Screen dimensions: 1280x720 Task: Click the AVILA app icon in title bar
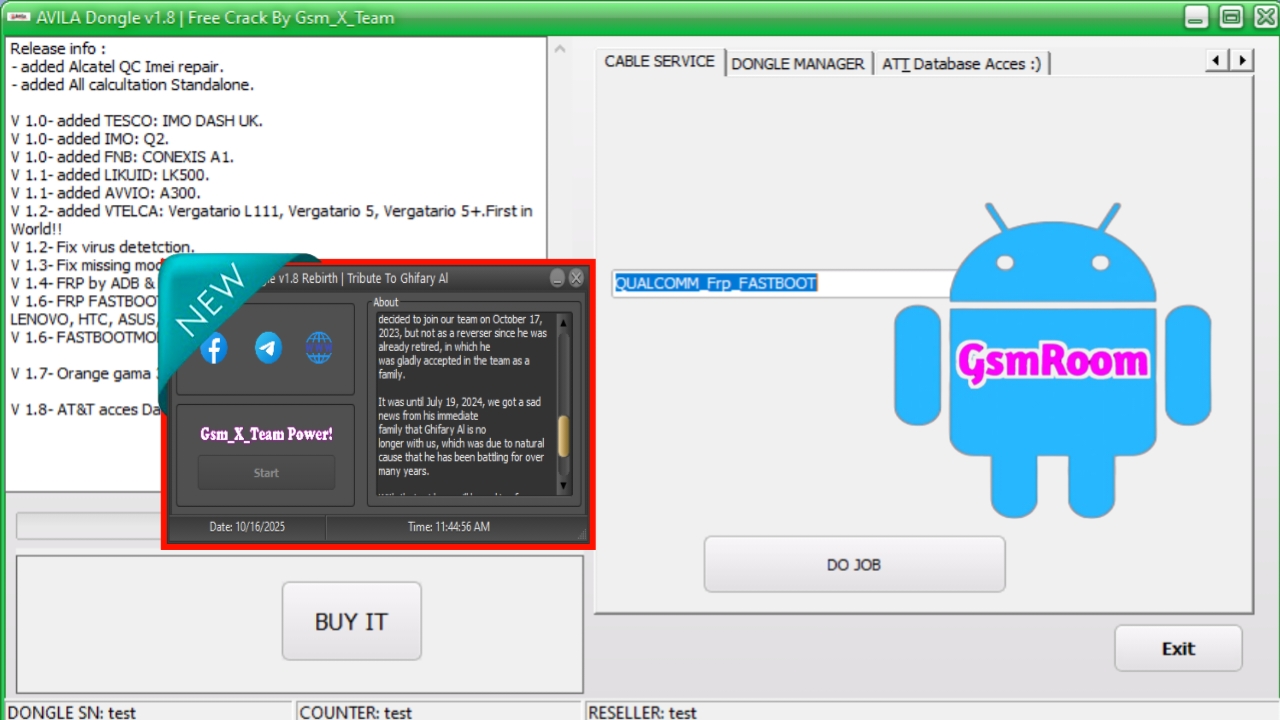coord(18,17)
